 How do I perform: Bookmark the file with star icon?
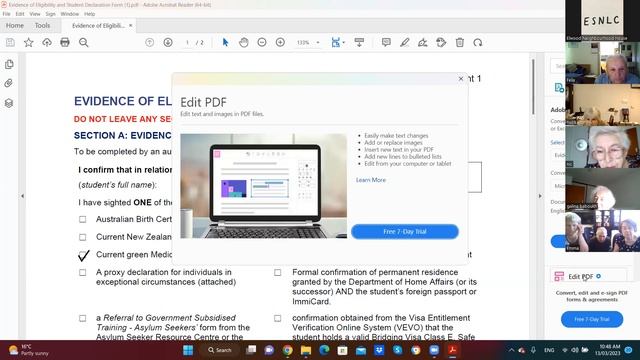(x=29, y=42)
